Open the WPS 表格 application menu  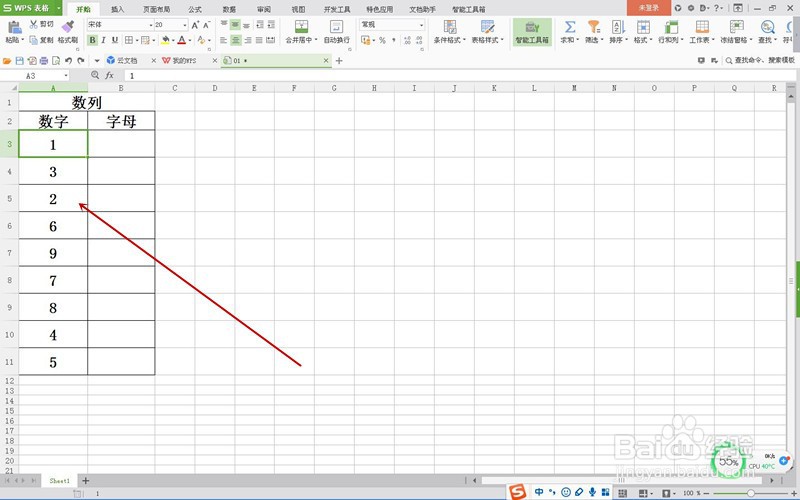31,8
